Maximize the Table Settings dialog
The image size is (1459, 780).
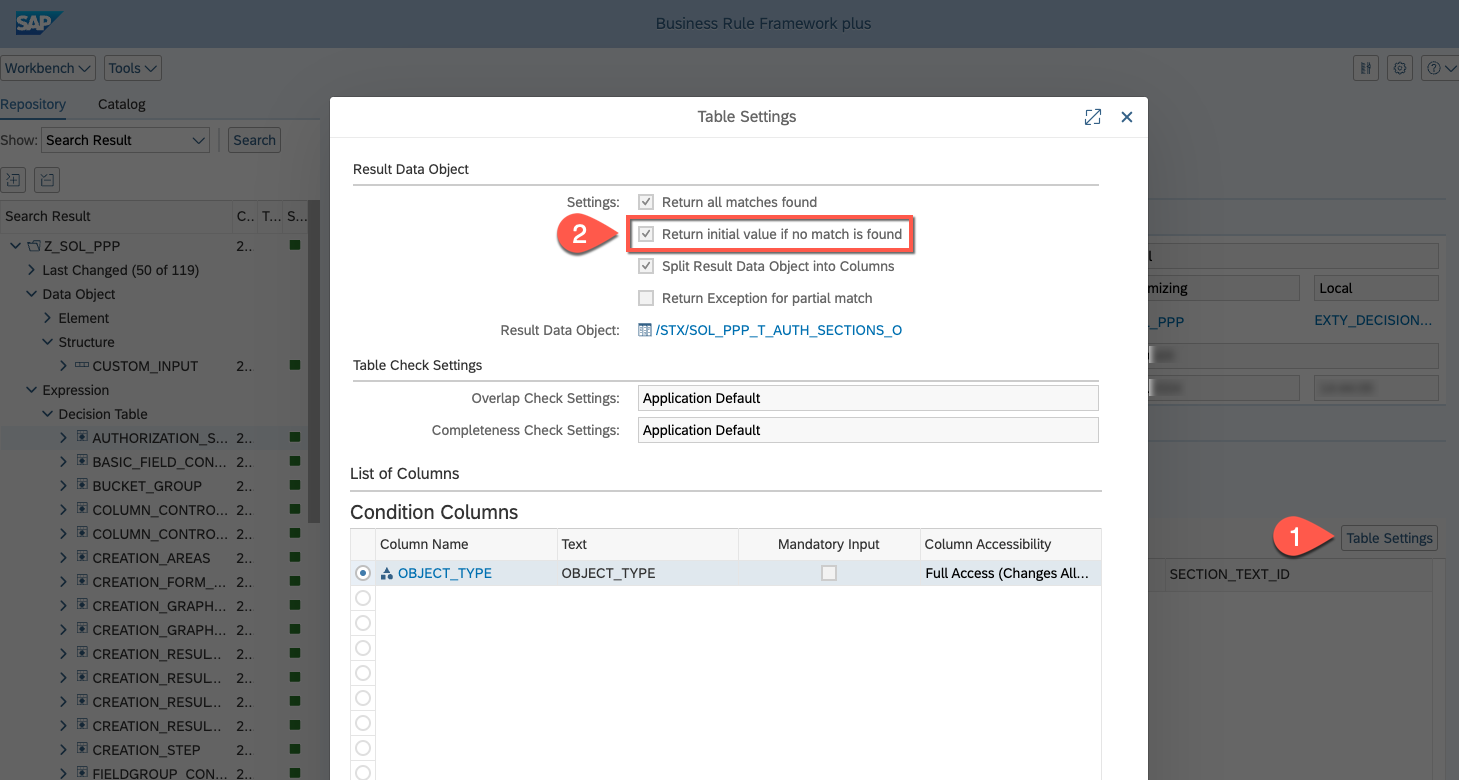[x=1092, y=117]
